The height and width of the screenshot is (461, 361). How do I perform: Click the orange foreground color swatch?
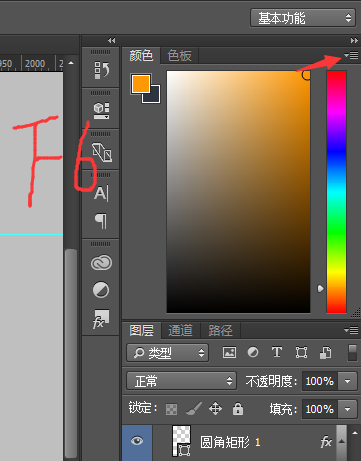141,84
